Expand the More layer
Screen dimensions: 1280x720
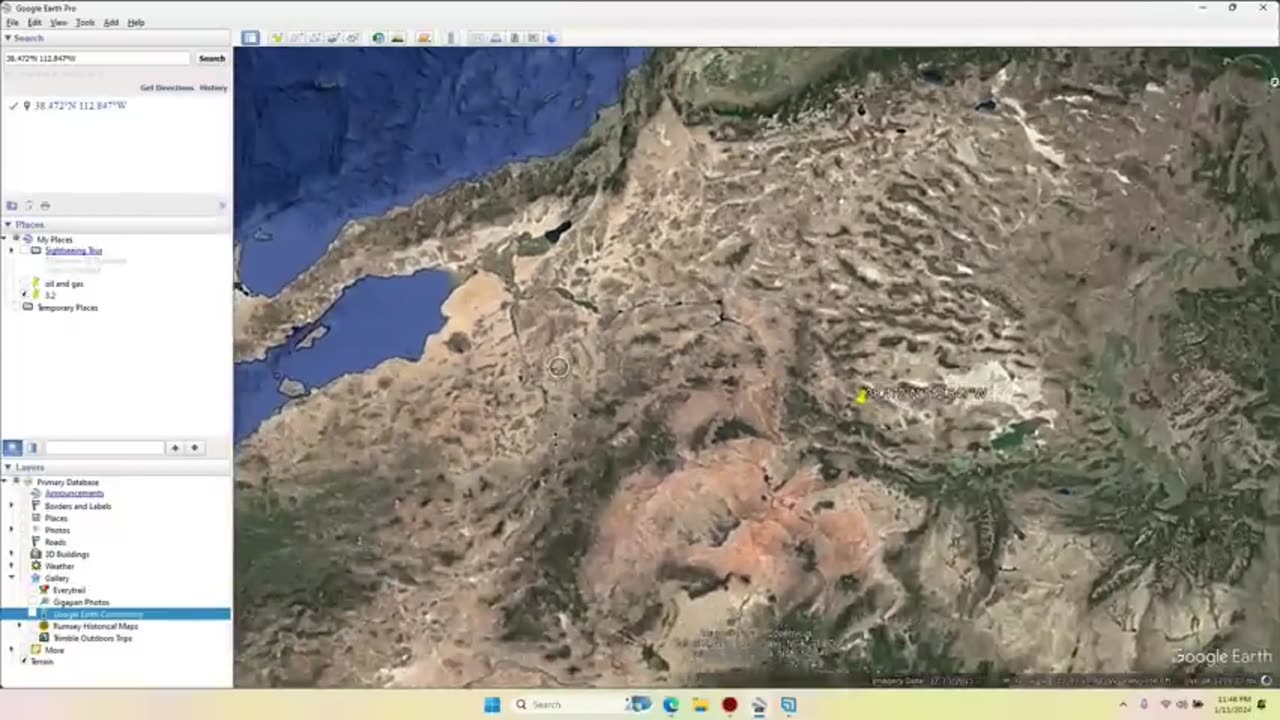(x=11, y=650)
